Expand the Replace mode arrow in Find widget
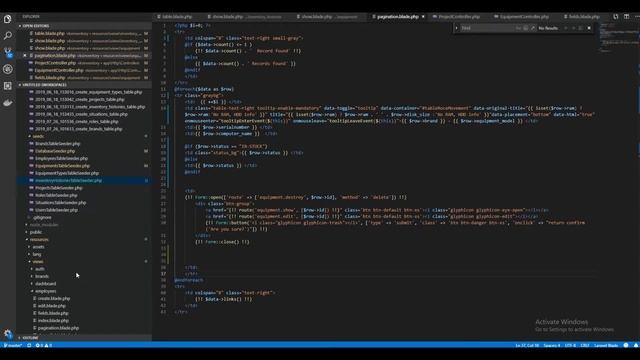The width and height of the screenshot is (640, 360). click(x=456, y=28)
